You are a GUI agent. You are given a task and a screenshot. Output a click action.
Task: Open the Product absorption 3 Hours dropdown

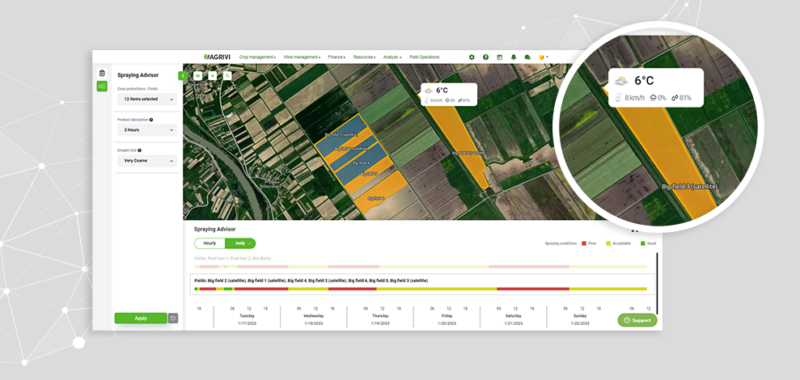[147, 130]
